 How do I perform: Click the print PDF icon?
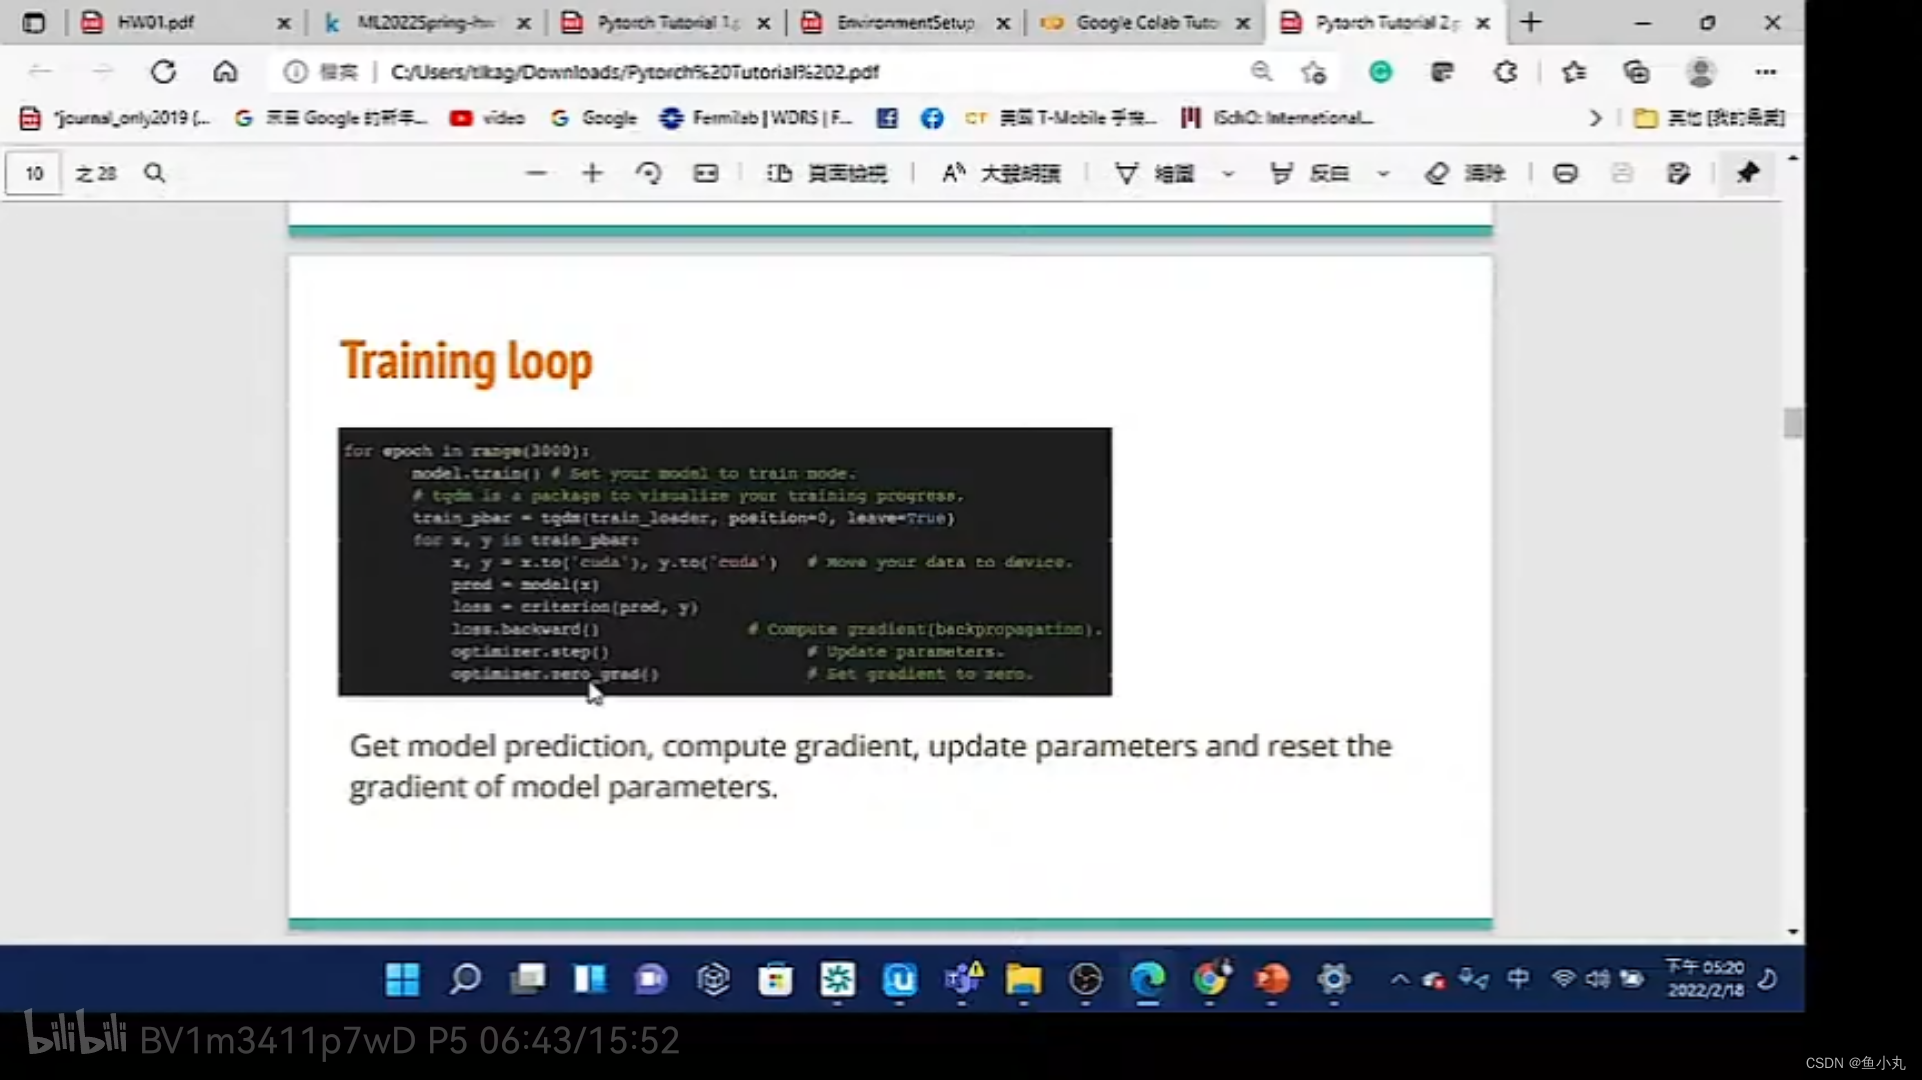click(1565, 173)
